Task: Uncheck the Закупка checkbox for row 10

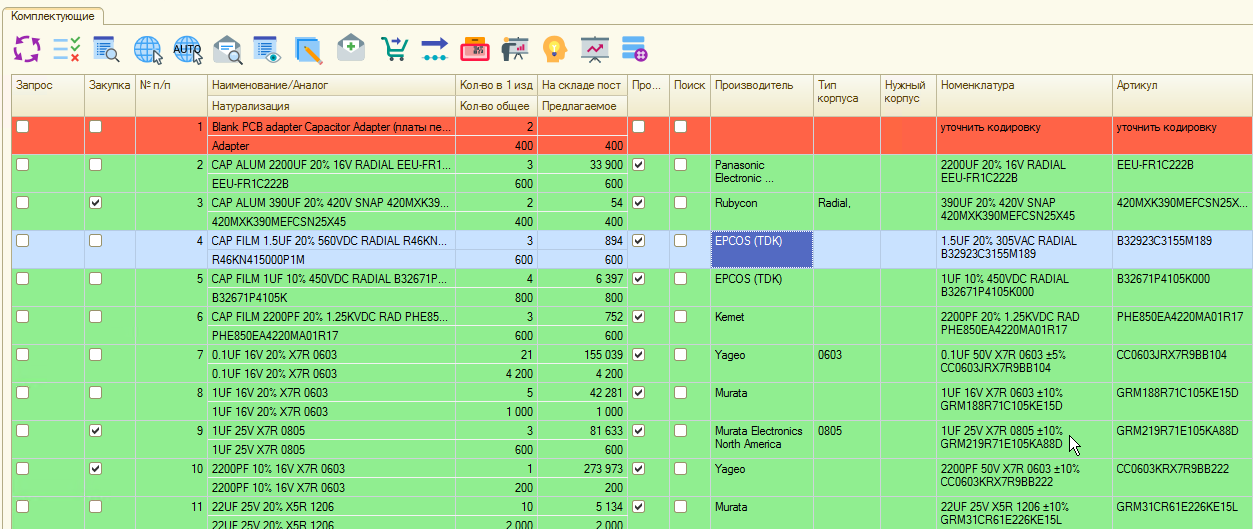Action: click(95, 469)
